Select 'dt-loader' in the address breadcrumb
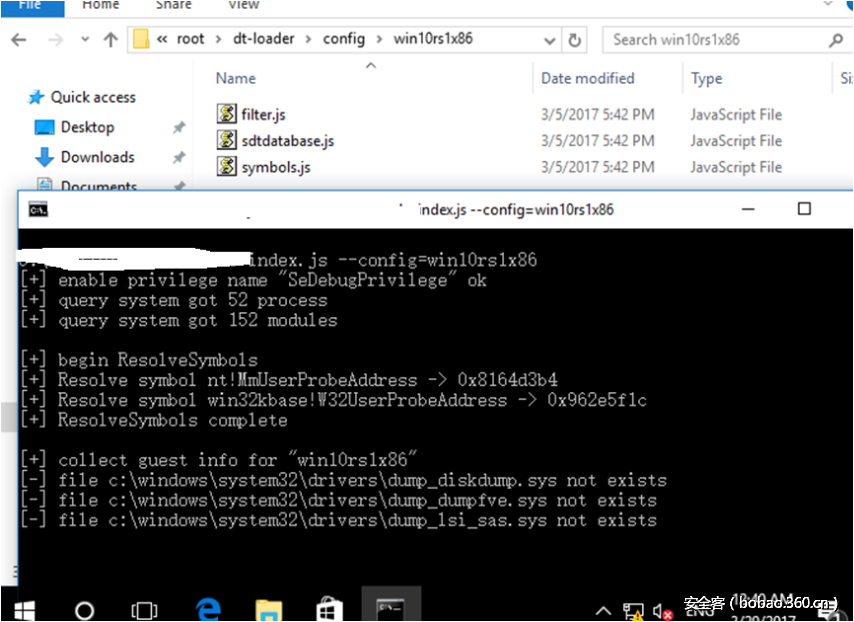This screenshot has width=854, height=622. click(264, 39)
